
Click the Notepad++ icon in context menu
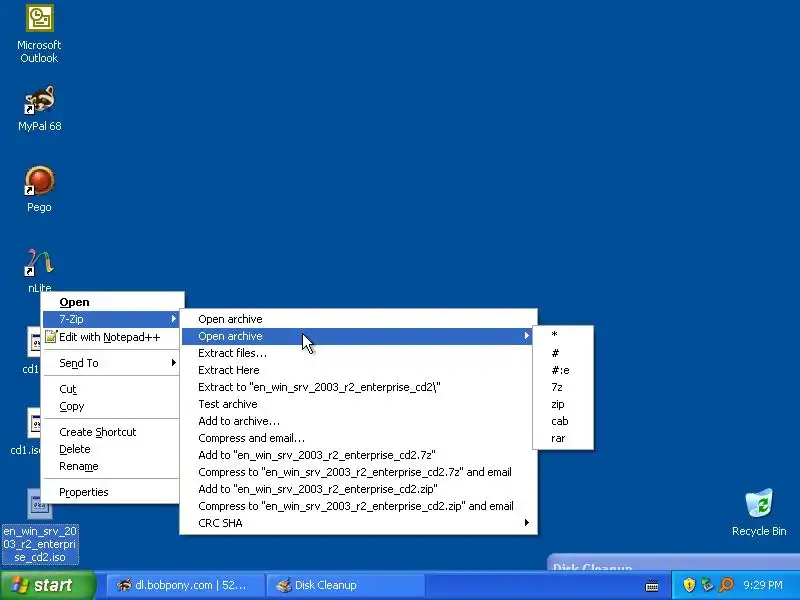coord(51,337)
